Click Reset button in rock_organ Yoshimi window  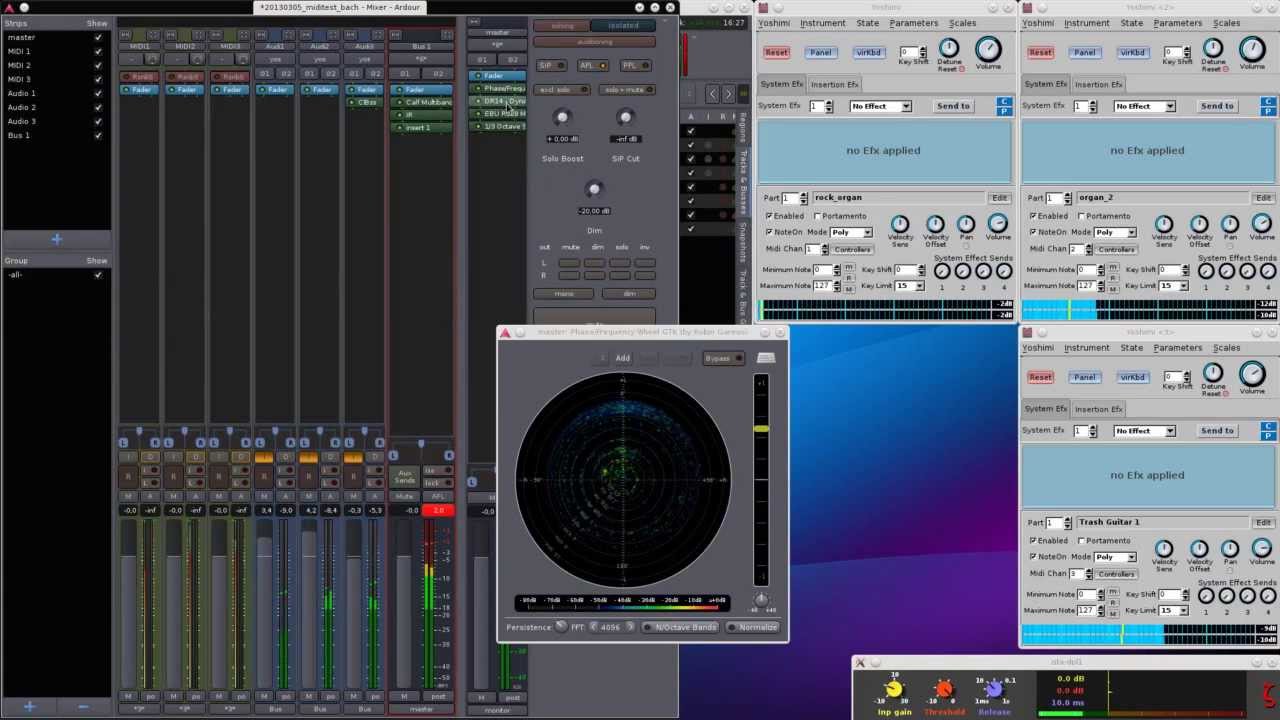tap(776, 52)
